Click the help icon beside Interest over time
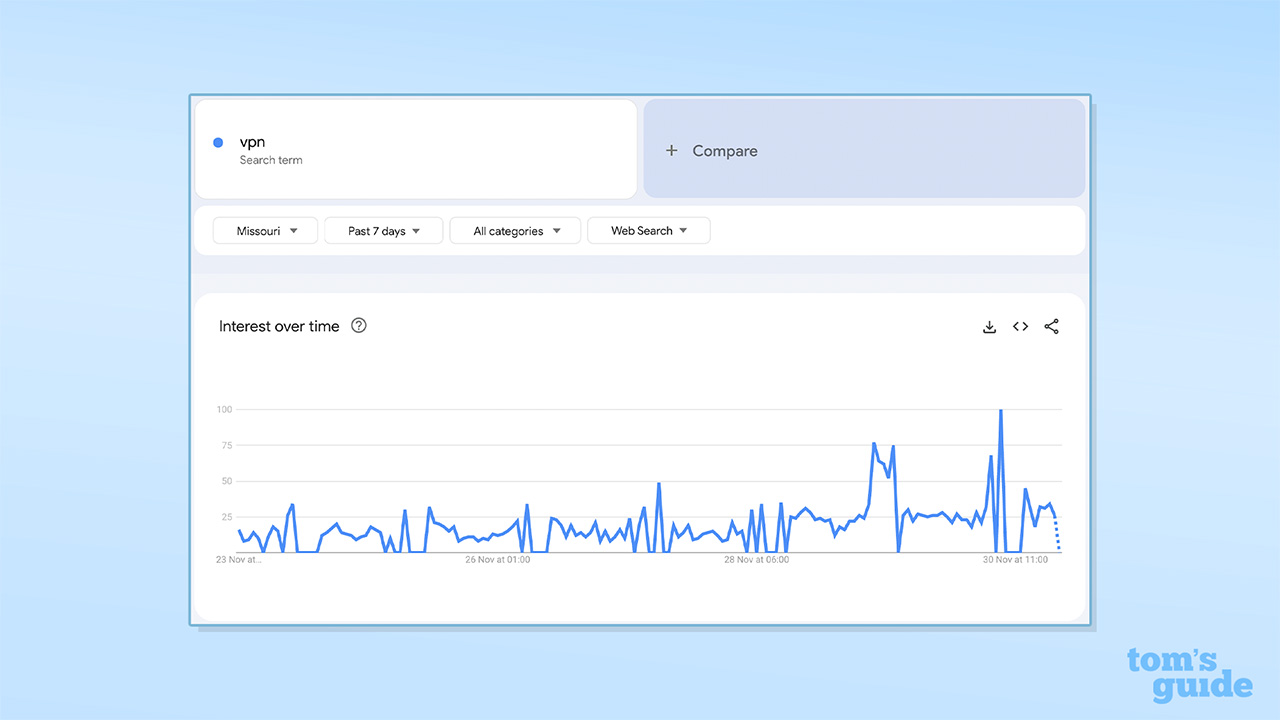 coord(358,325)
